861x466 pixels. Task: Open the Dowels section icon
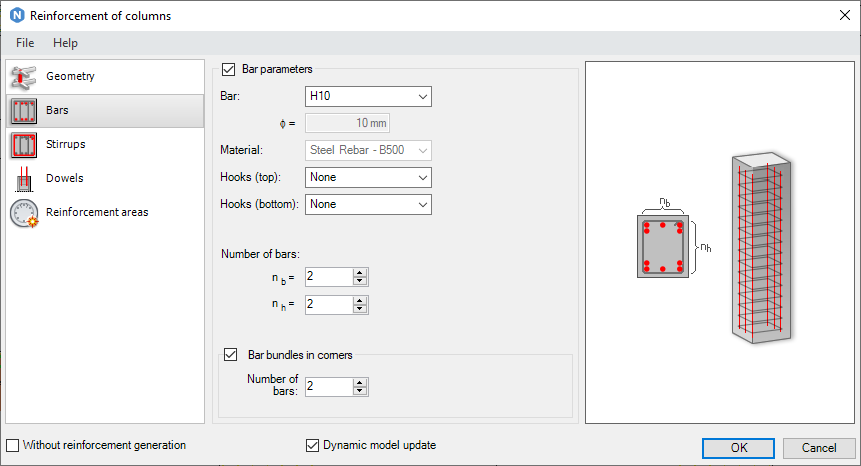[x=24, y=179]
